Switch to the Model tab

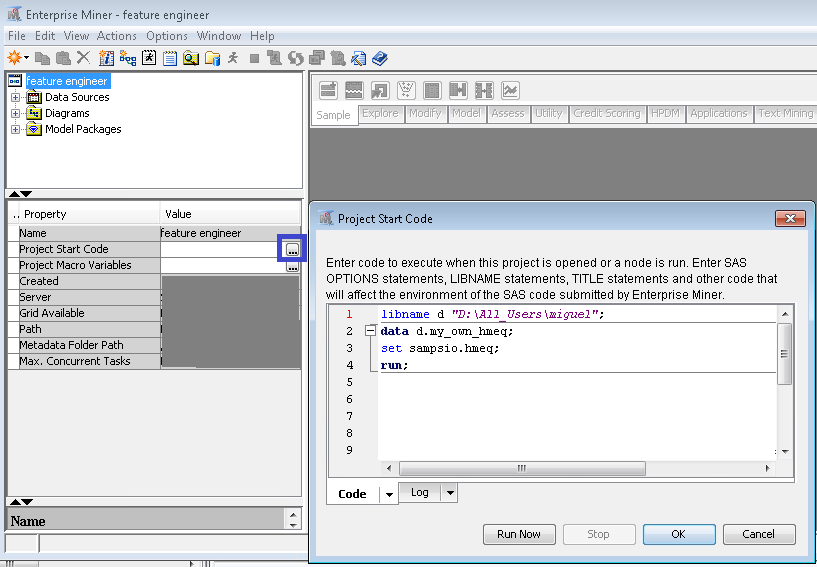[x=466, y=114]
